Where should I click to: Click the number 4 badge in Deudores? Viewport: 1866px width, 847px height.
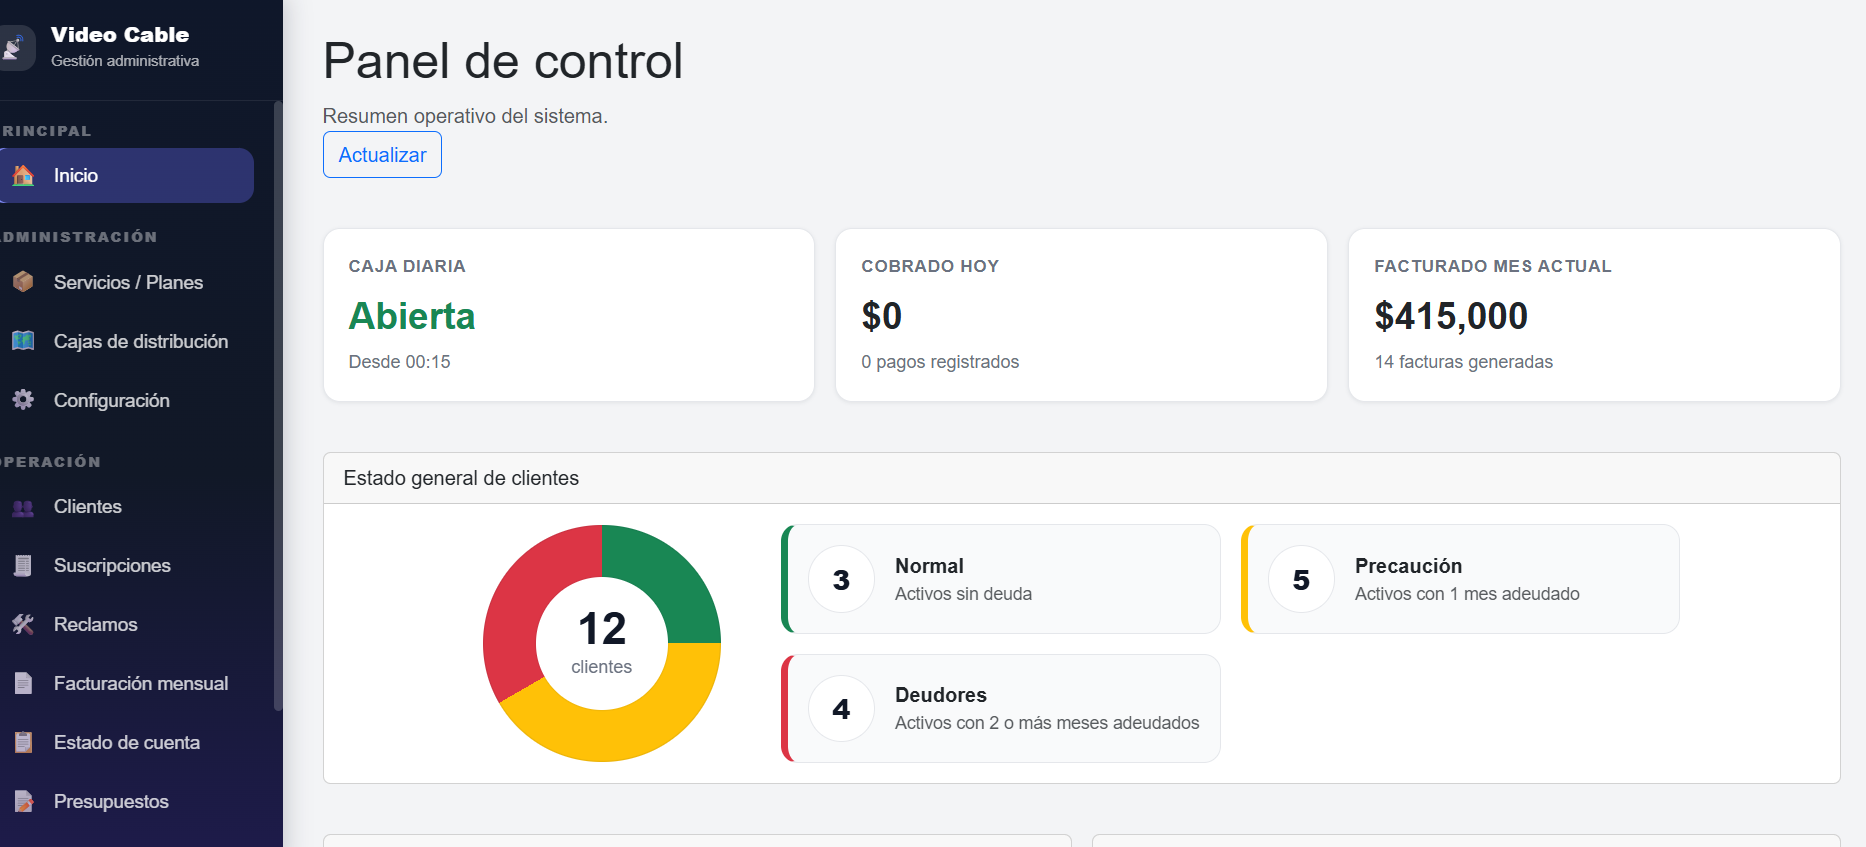point(841,708)
